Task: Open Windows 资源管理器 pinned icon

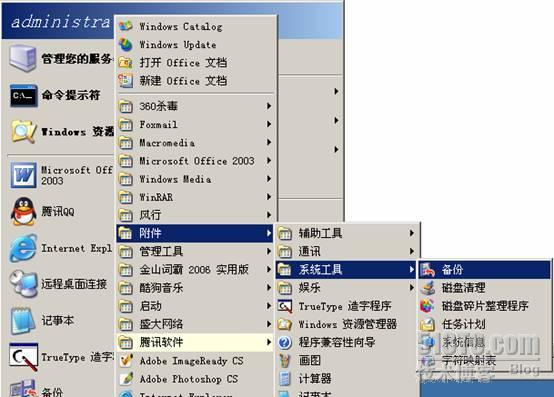Action: point(23,131)
